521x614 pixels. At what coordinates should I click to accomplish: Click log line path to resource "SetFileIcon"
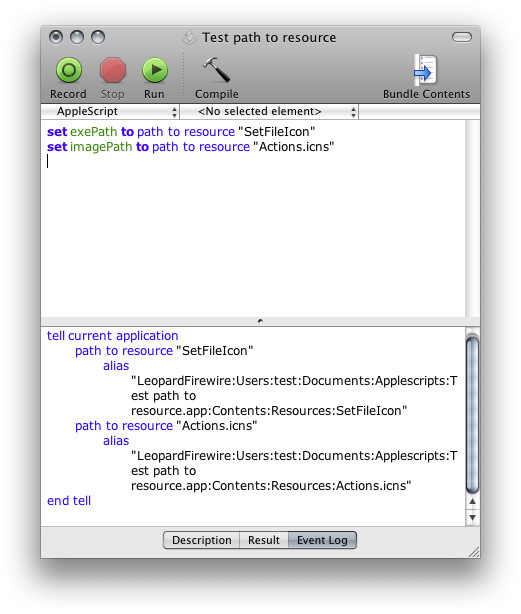tap(164, 351)
